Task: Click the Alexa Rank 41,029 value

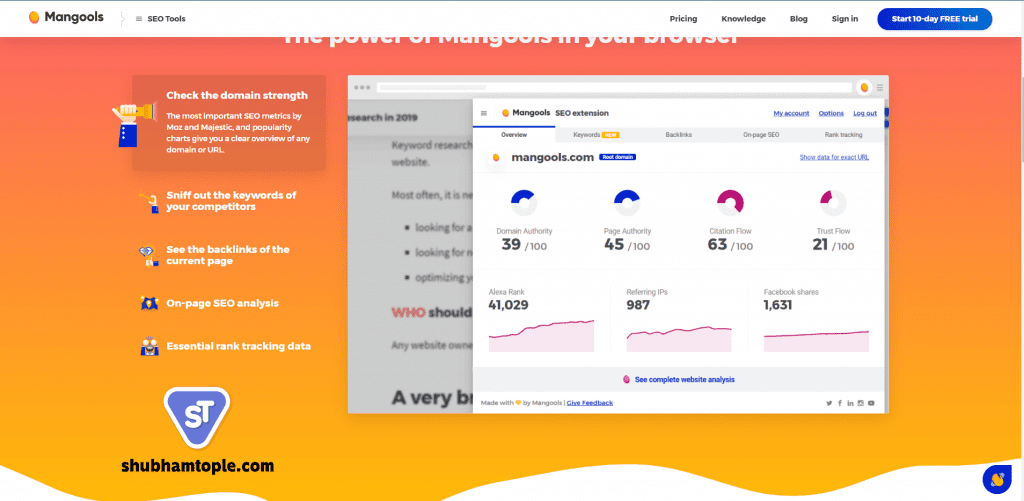Action: [509, 305]
